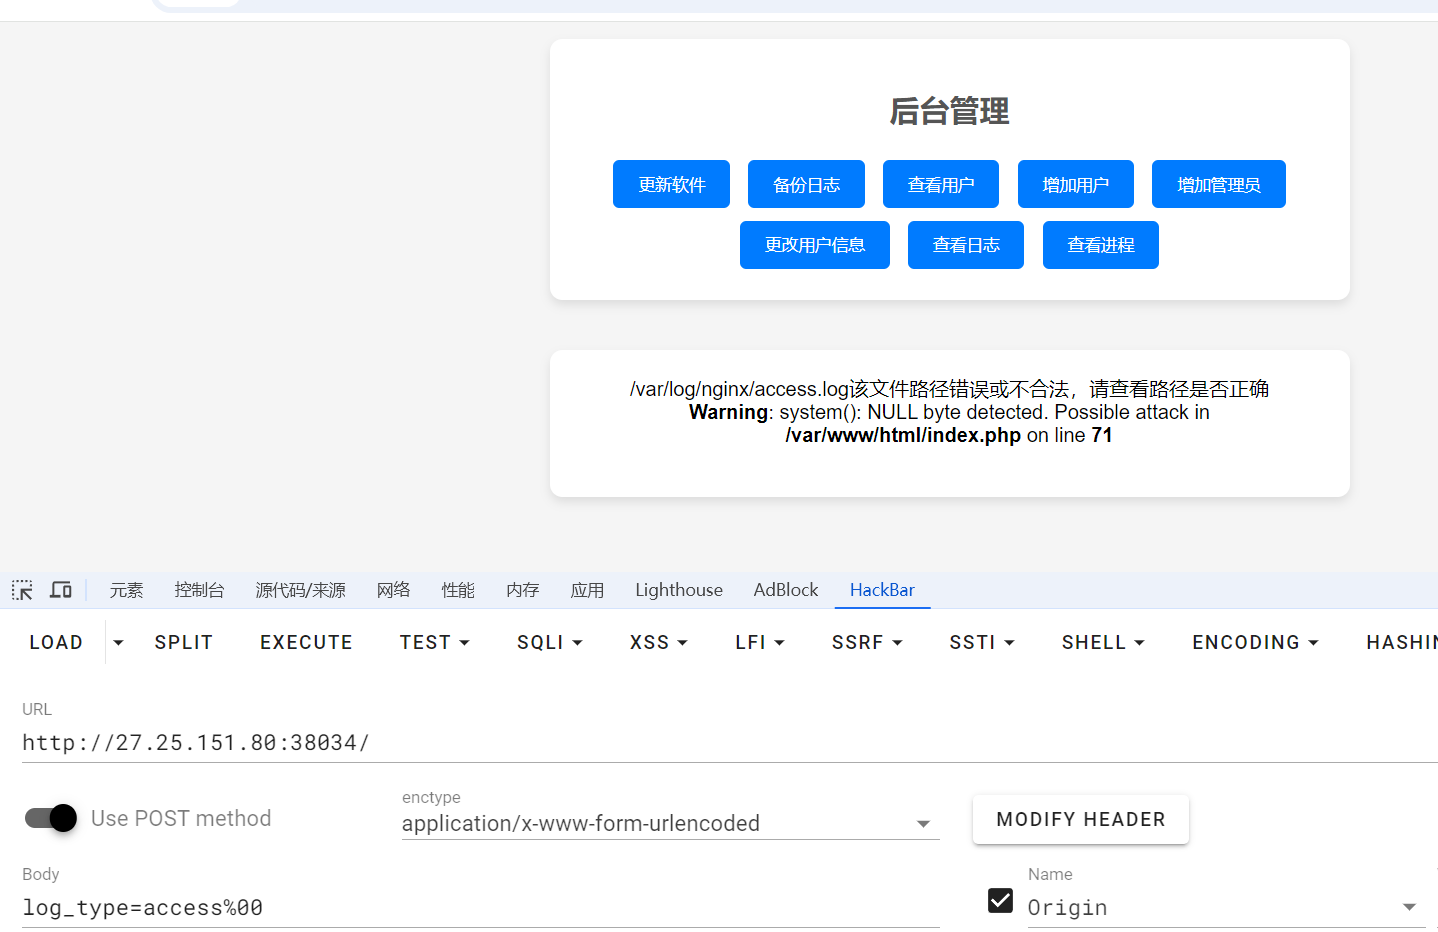Click the 备份日志 button
The width and height of the screenshot is (1438, 932).
pos(806,185)
